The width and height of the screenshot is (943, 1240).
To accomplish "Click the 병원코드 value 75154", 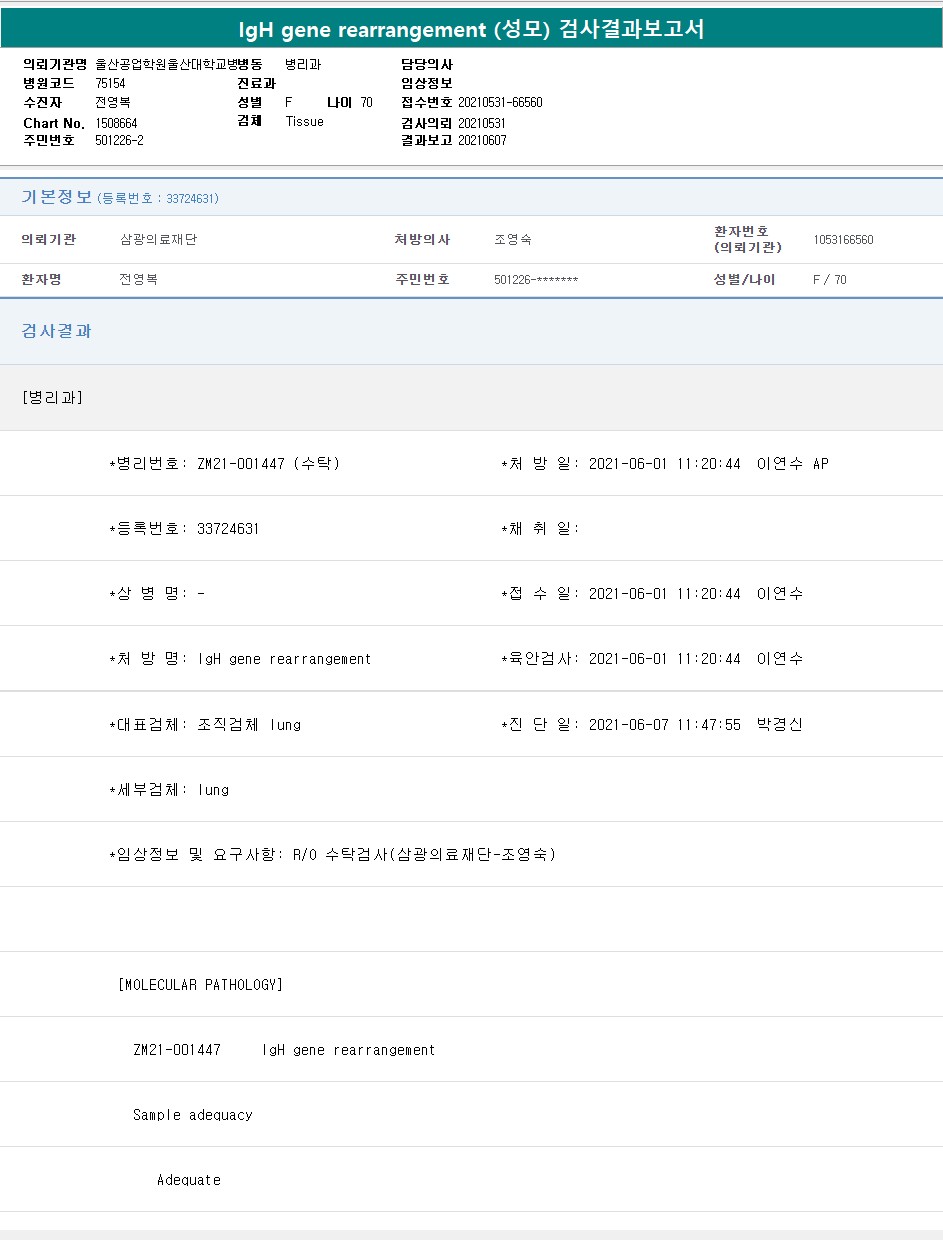I will [x=111, y=84].
